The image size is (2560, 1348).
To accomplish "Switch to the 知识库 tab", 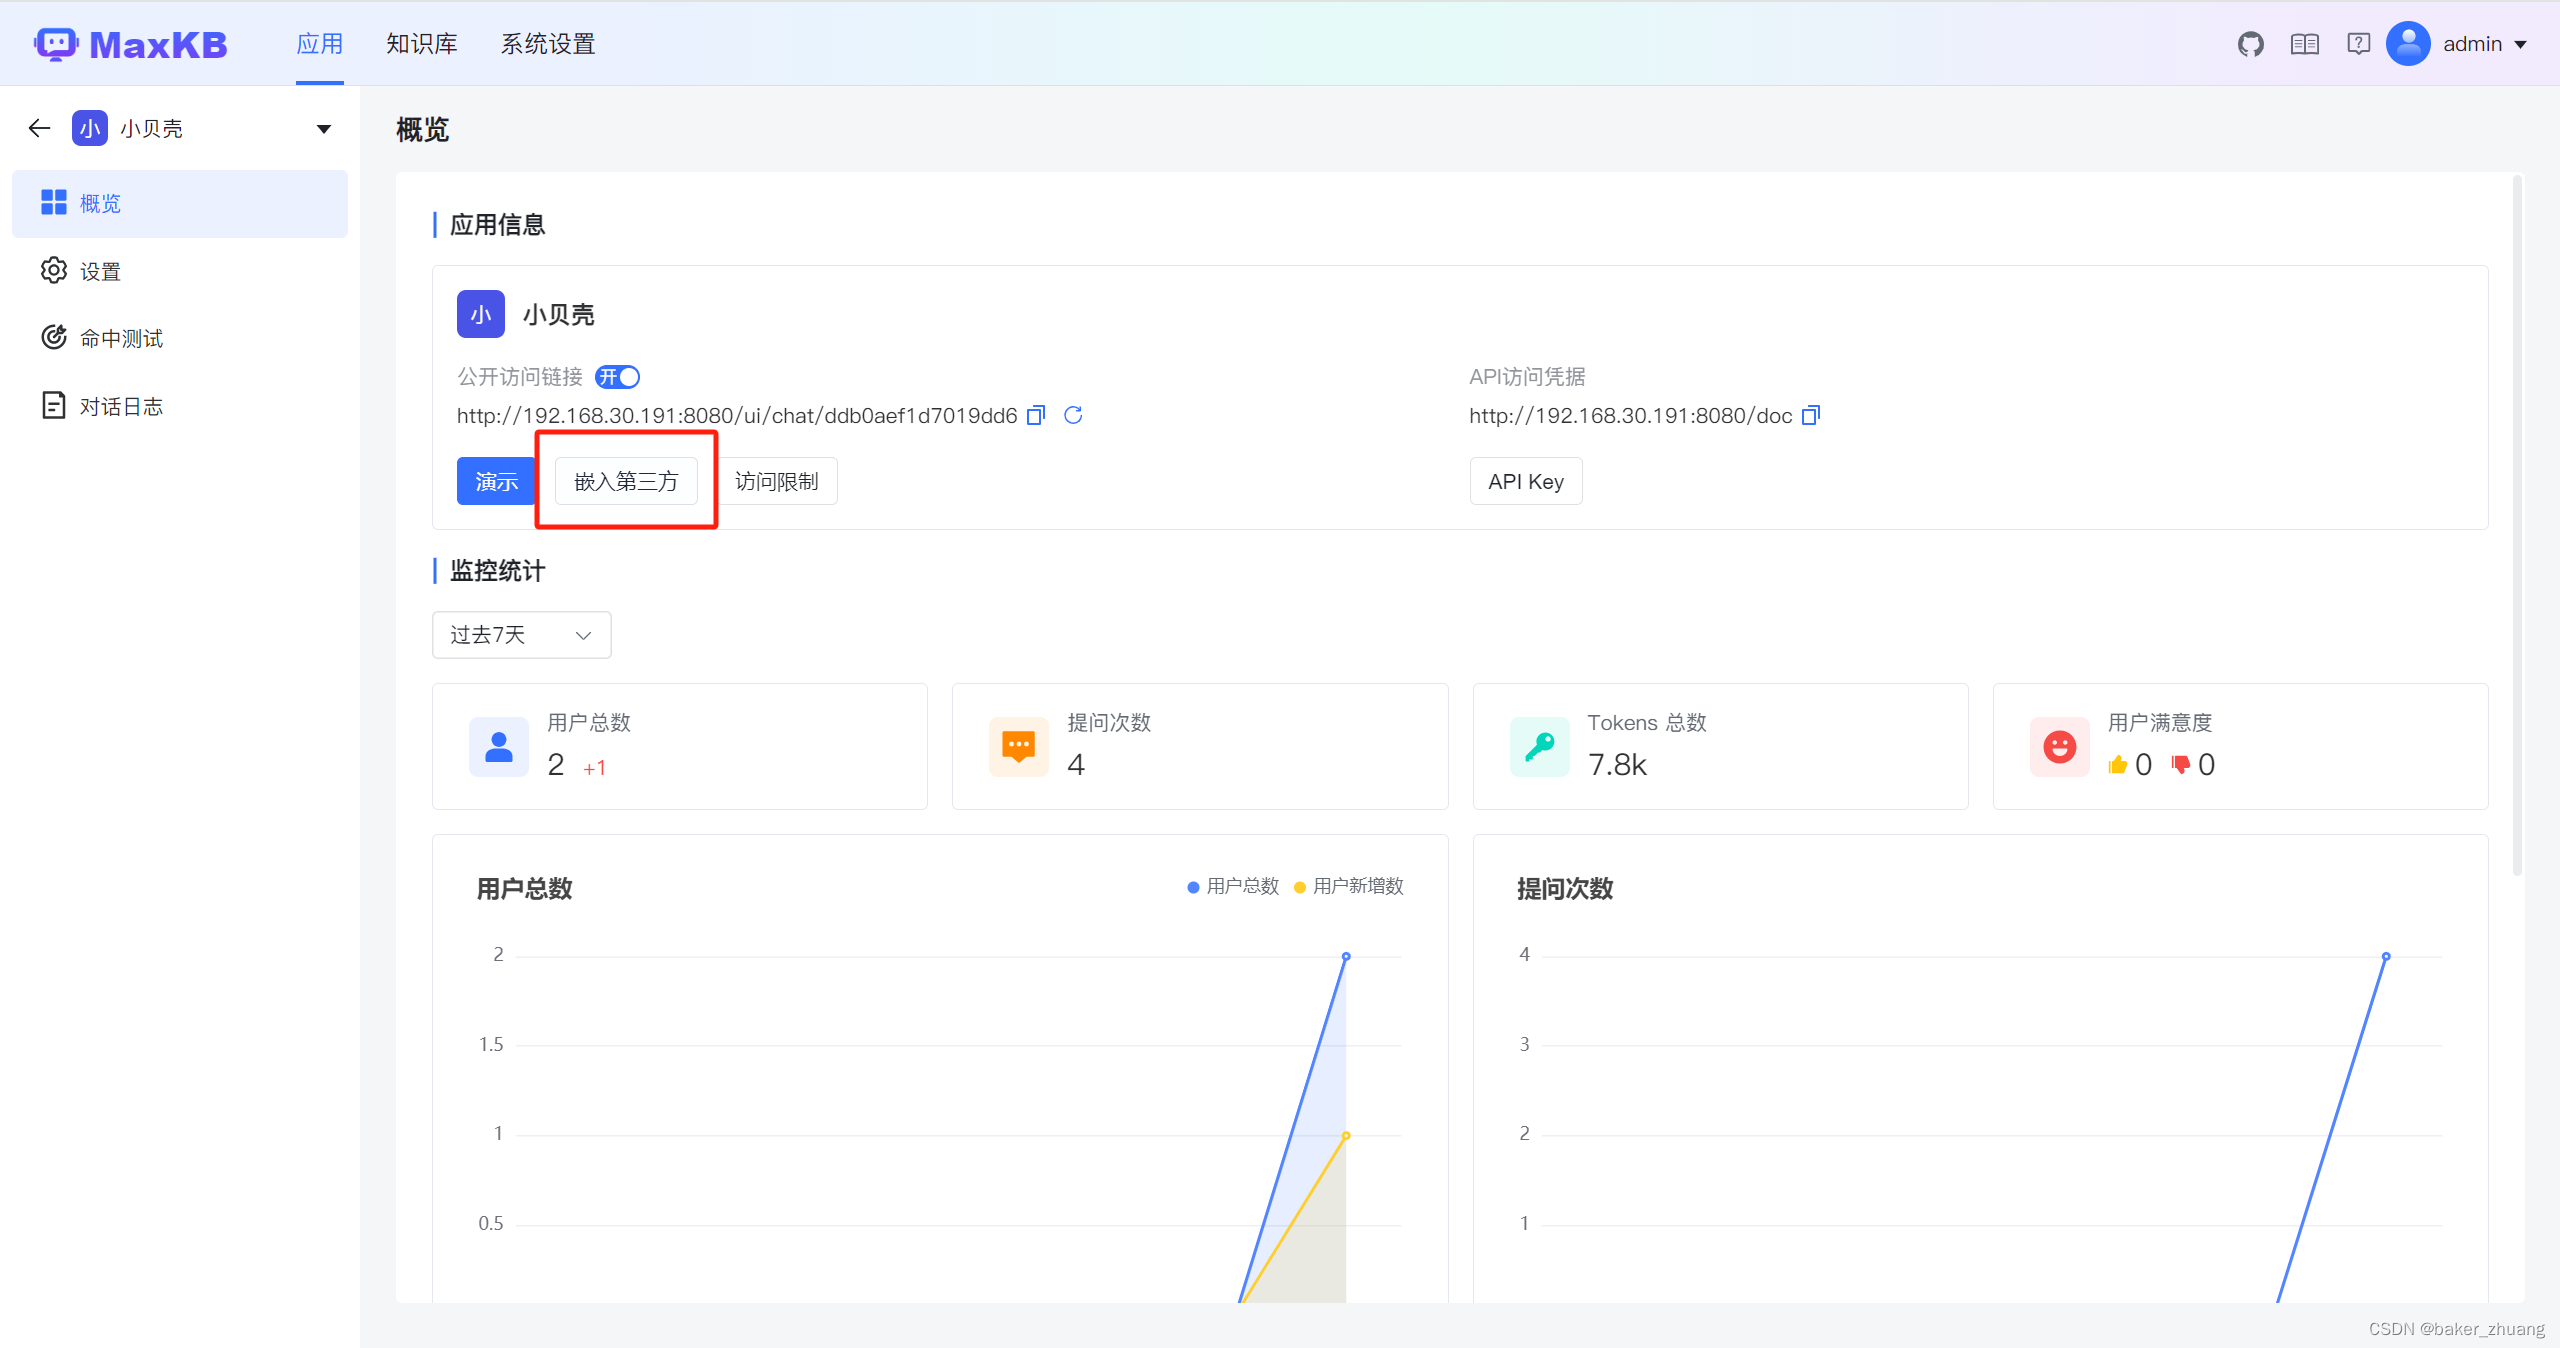I will coord(421,44).
